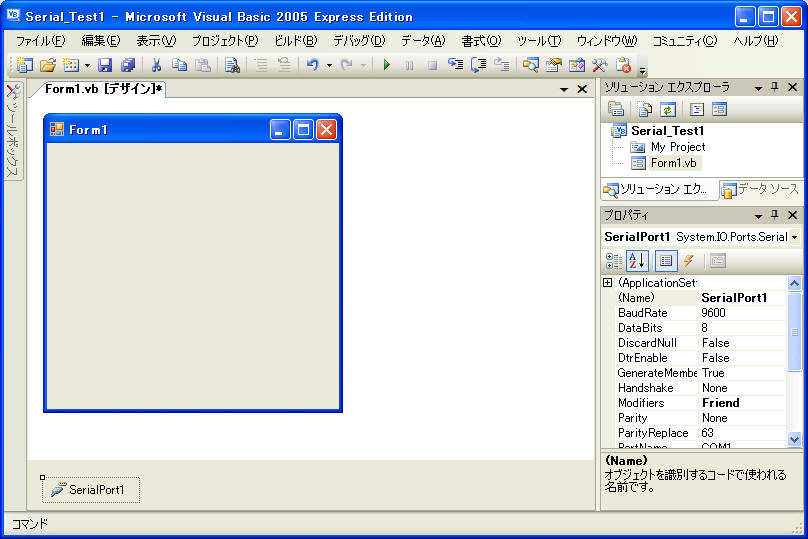Click the Step Into icon
The height and width of the screenshot is (539, 808).
[455, 65]
